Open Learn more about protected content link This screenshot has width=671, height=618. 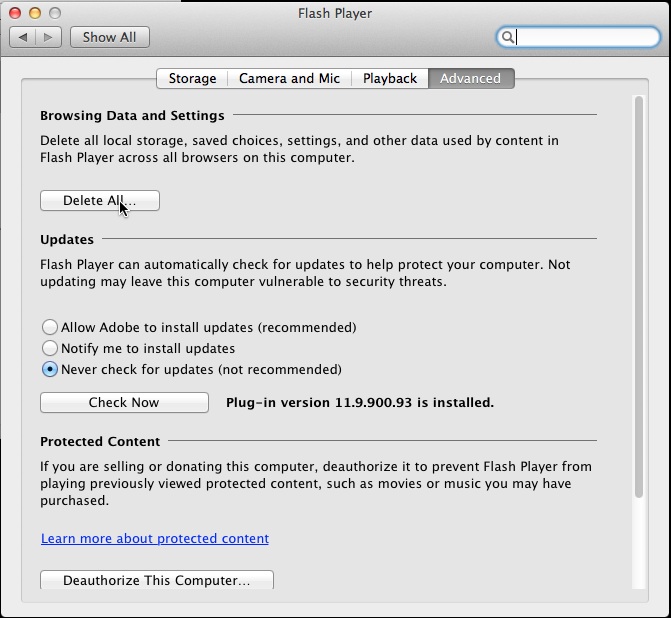pyautogui.click(x=155, y=538)
